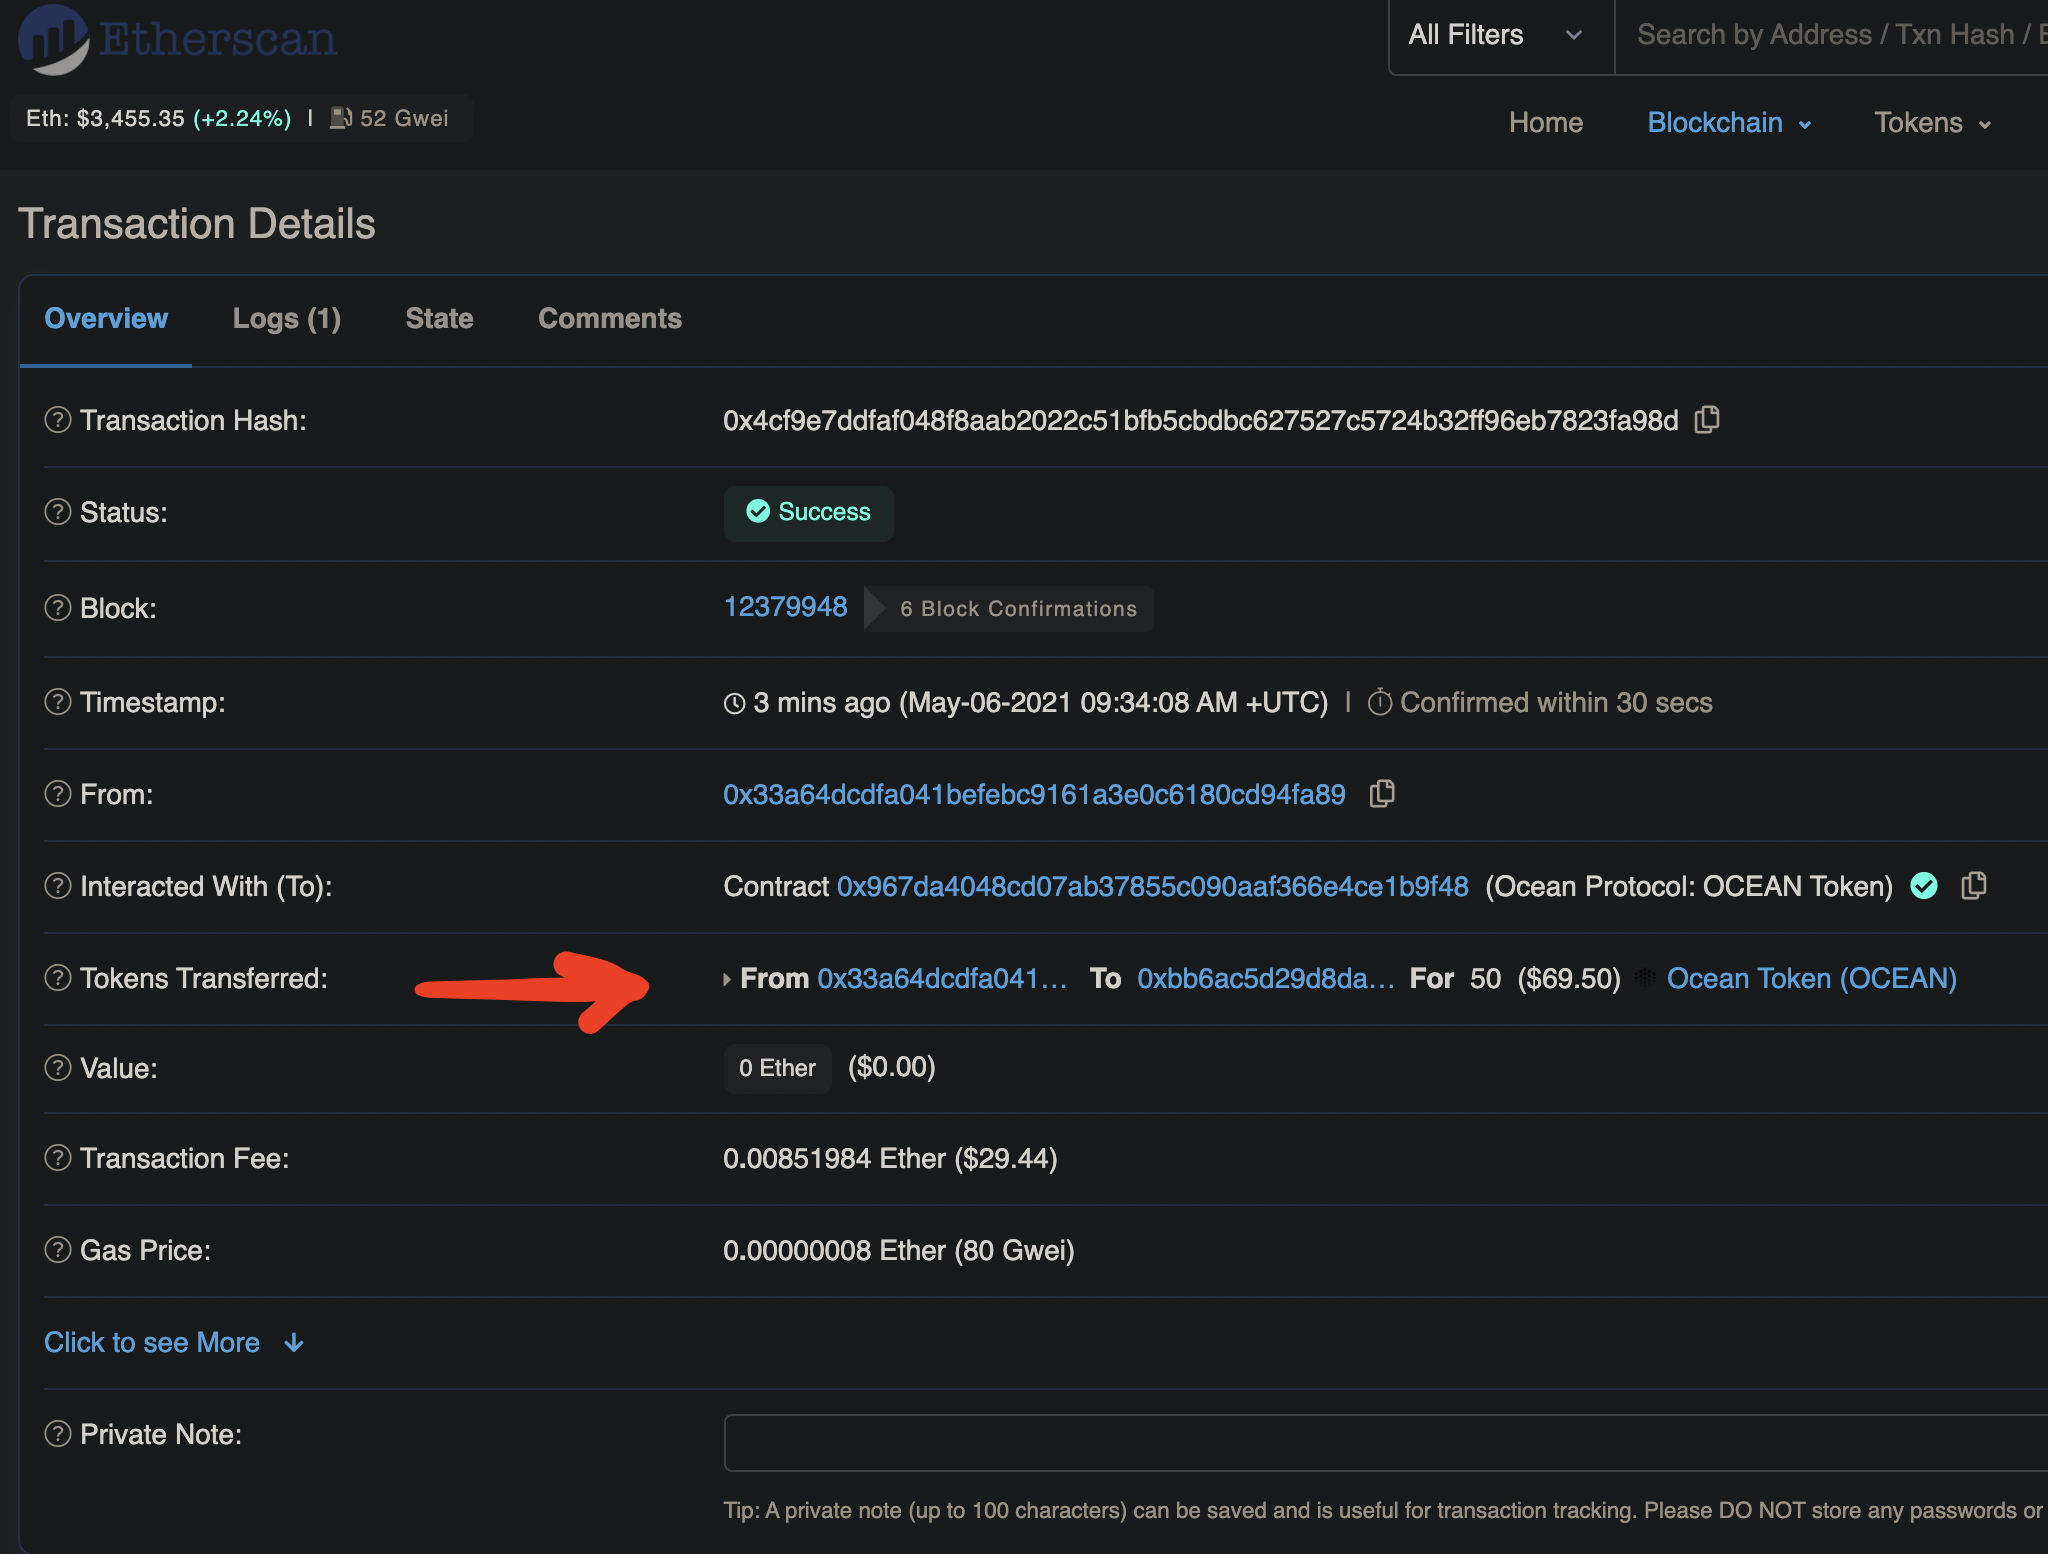Switch to the Overview tab
Image resolution: width=2048 pixels, height=1554 pixels.
[106, 318]
